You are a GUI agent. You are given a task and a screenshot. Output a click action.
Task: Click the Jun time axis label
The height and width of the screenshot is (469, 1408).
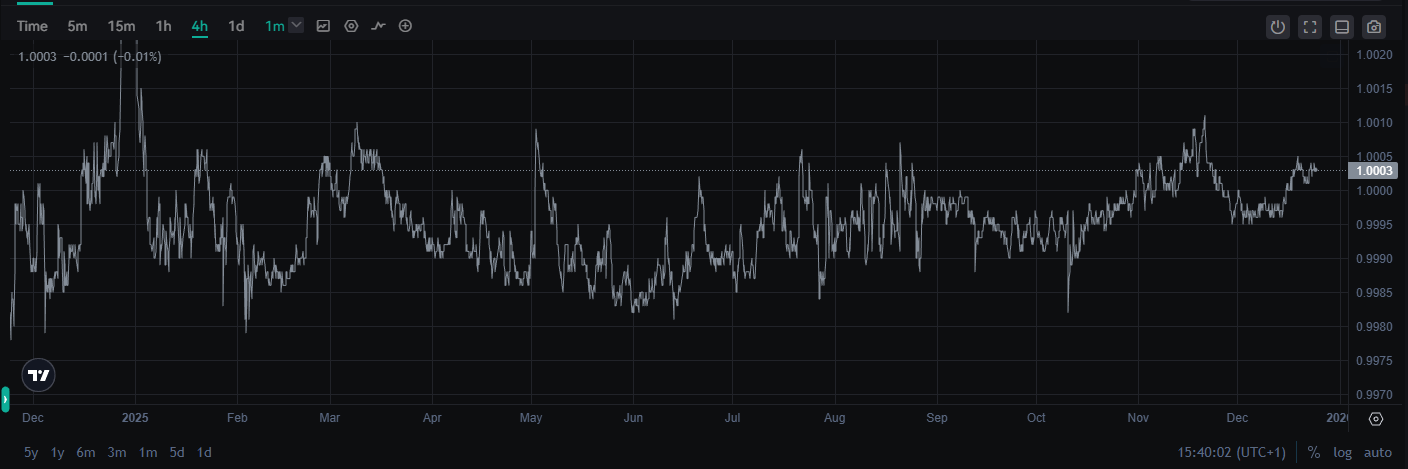pos(632,418)
